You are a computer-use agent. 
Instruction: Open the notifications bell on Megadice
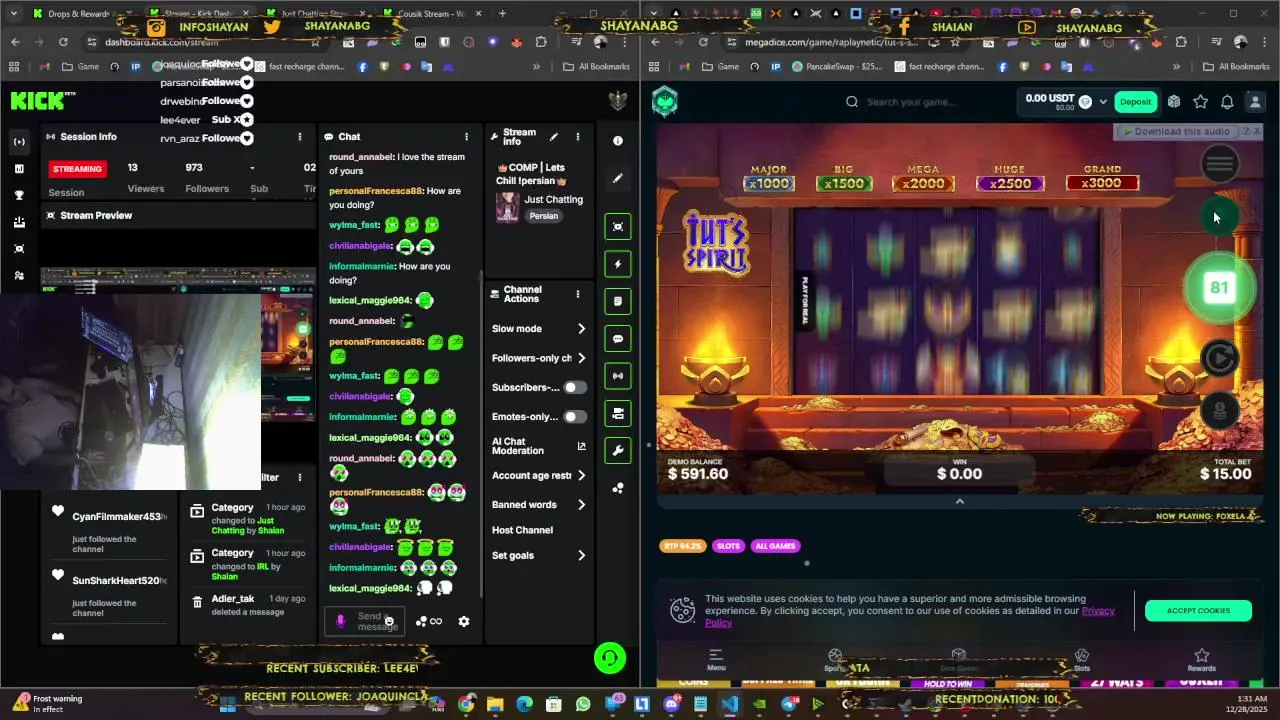1227,101
